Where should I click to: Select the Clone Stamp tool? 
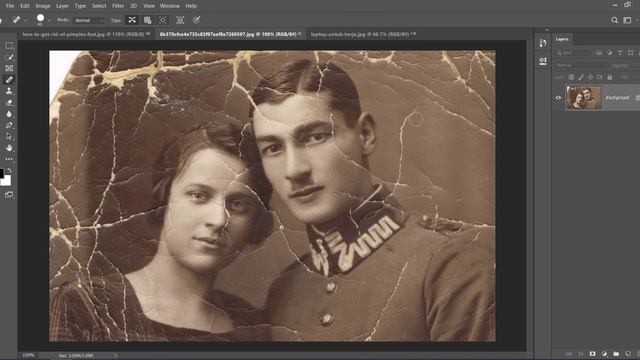click(9, 91)
